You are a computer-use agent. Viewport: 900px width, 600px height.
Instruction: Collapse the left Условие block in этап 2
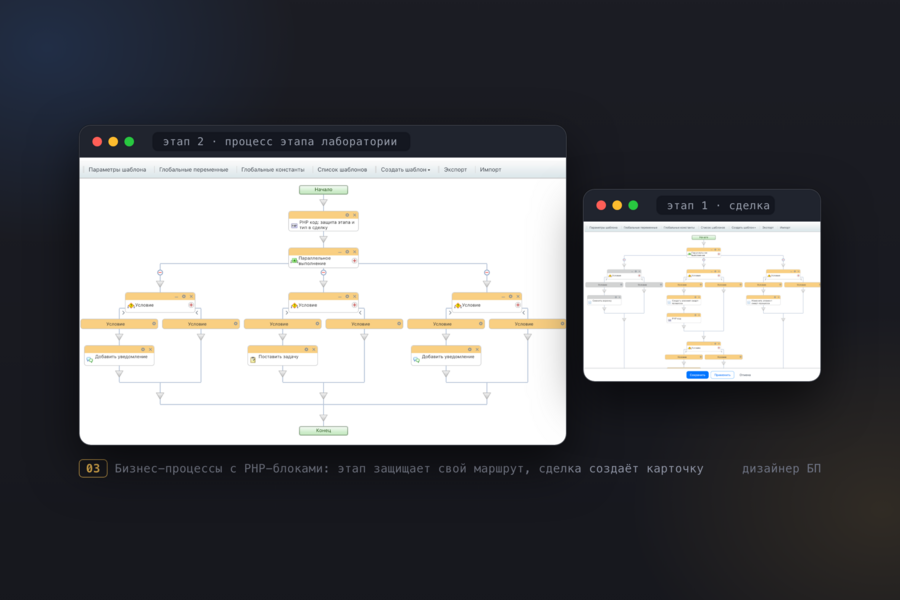pyautogui.click(x=177, y=296)
